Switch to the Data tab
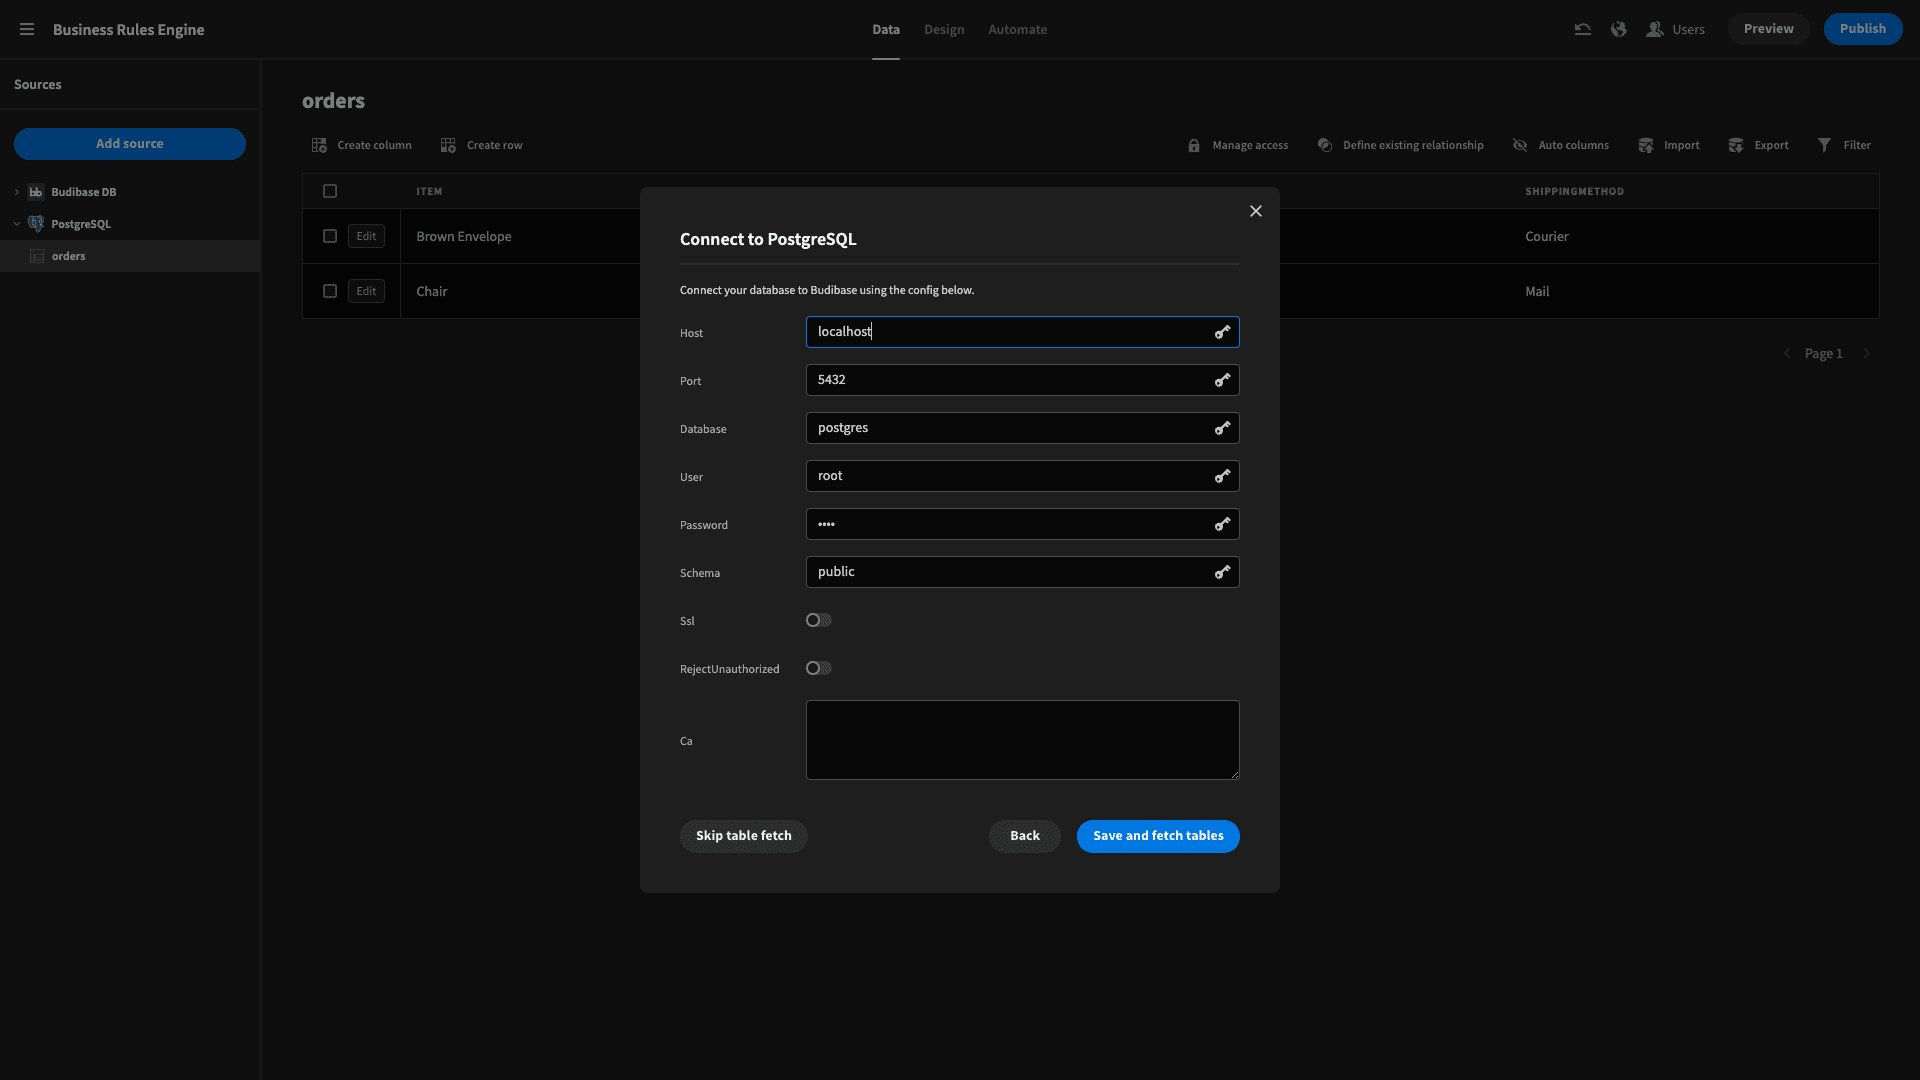Image resolution: width=1920 pixels, height=1080 pixels. [886, 30]
